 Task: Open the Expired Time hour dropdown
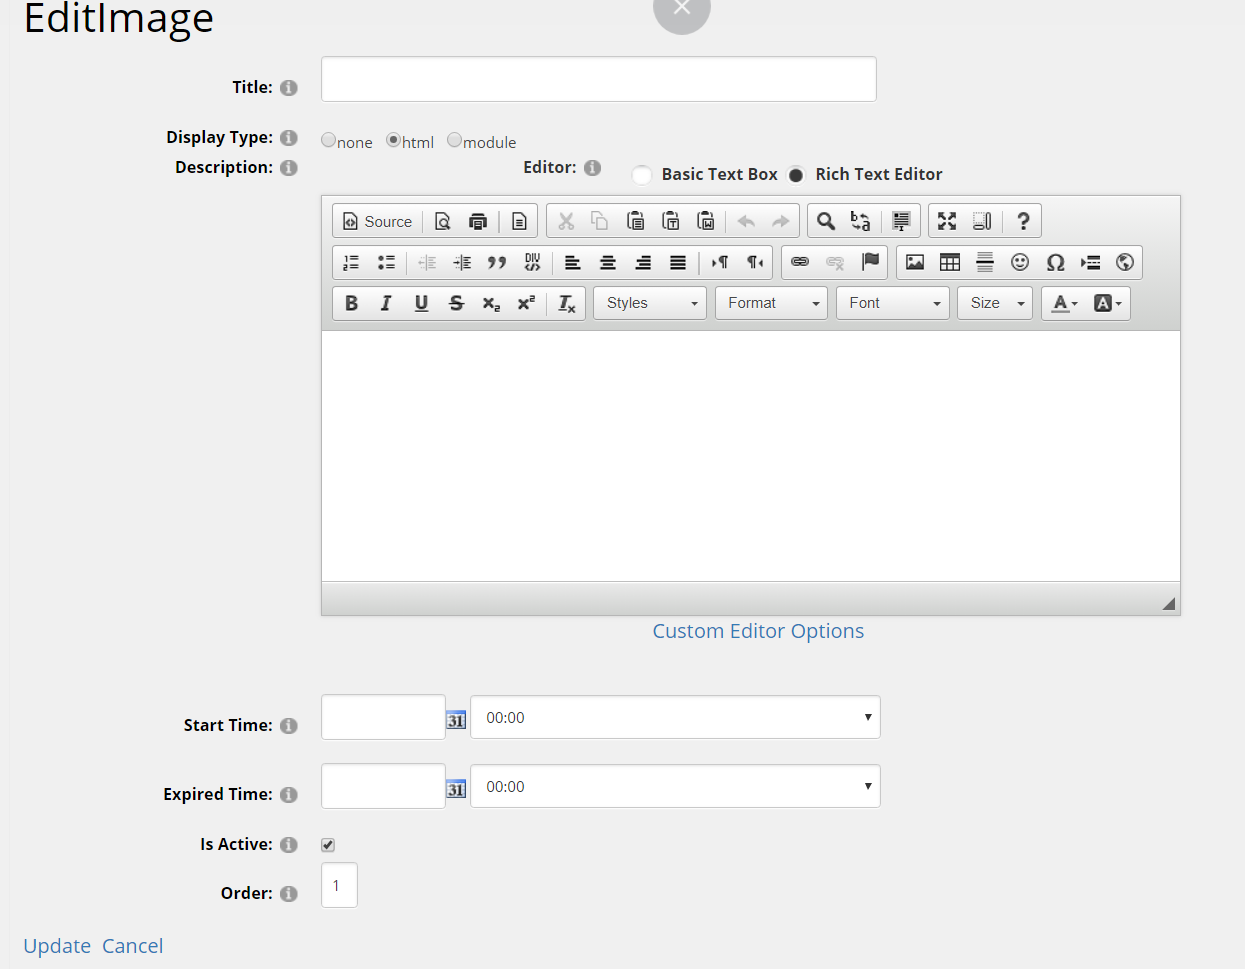(x=675, y=786)
